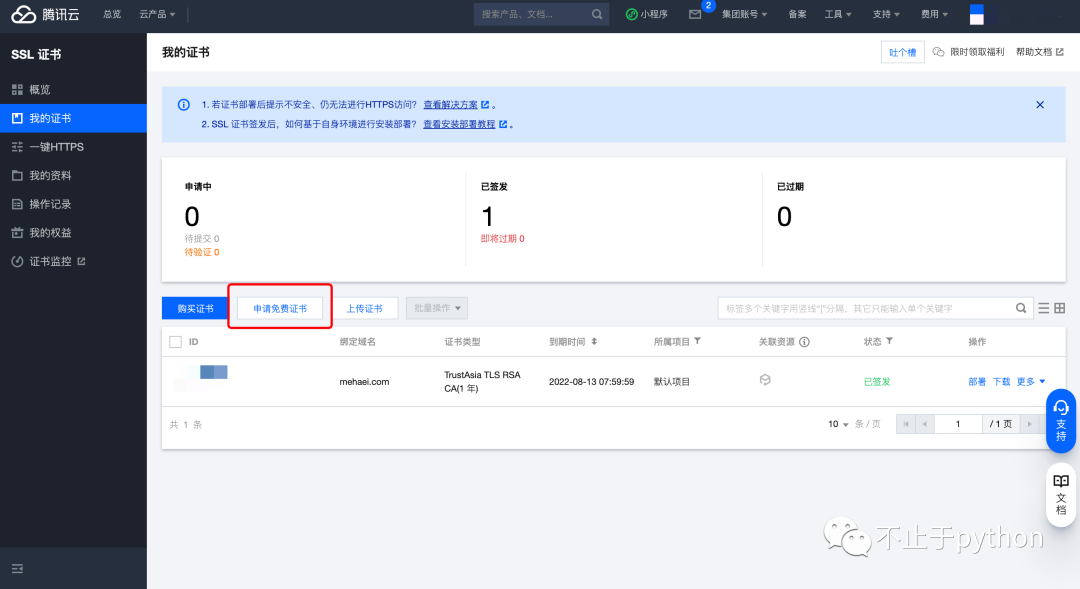Screen dimensions: 1080x589
Task: Open 一键HTTPS in sidebar
Action: tap(56, 147)
